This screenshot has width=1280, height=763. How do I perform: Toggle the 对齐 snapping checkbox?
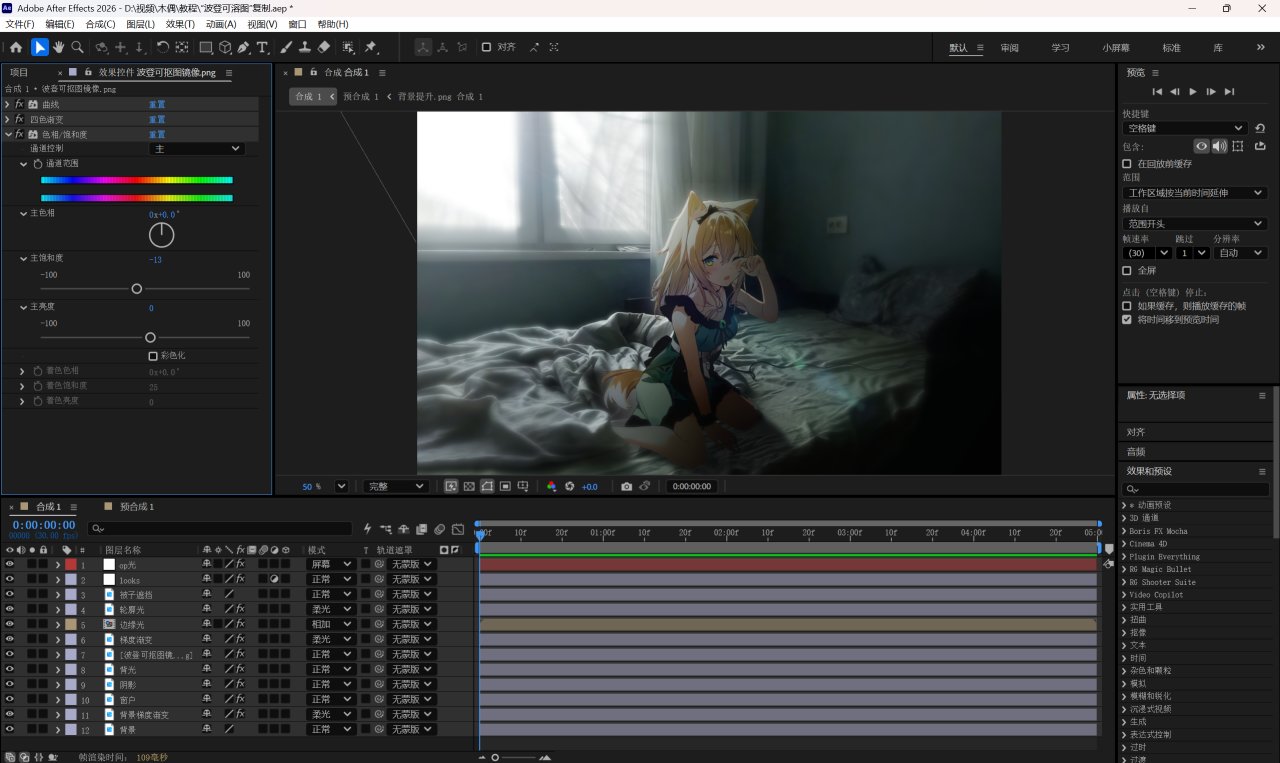[486, 47]
